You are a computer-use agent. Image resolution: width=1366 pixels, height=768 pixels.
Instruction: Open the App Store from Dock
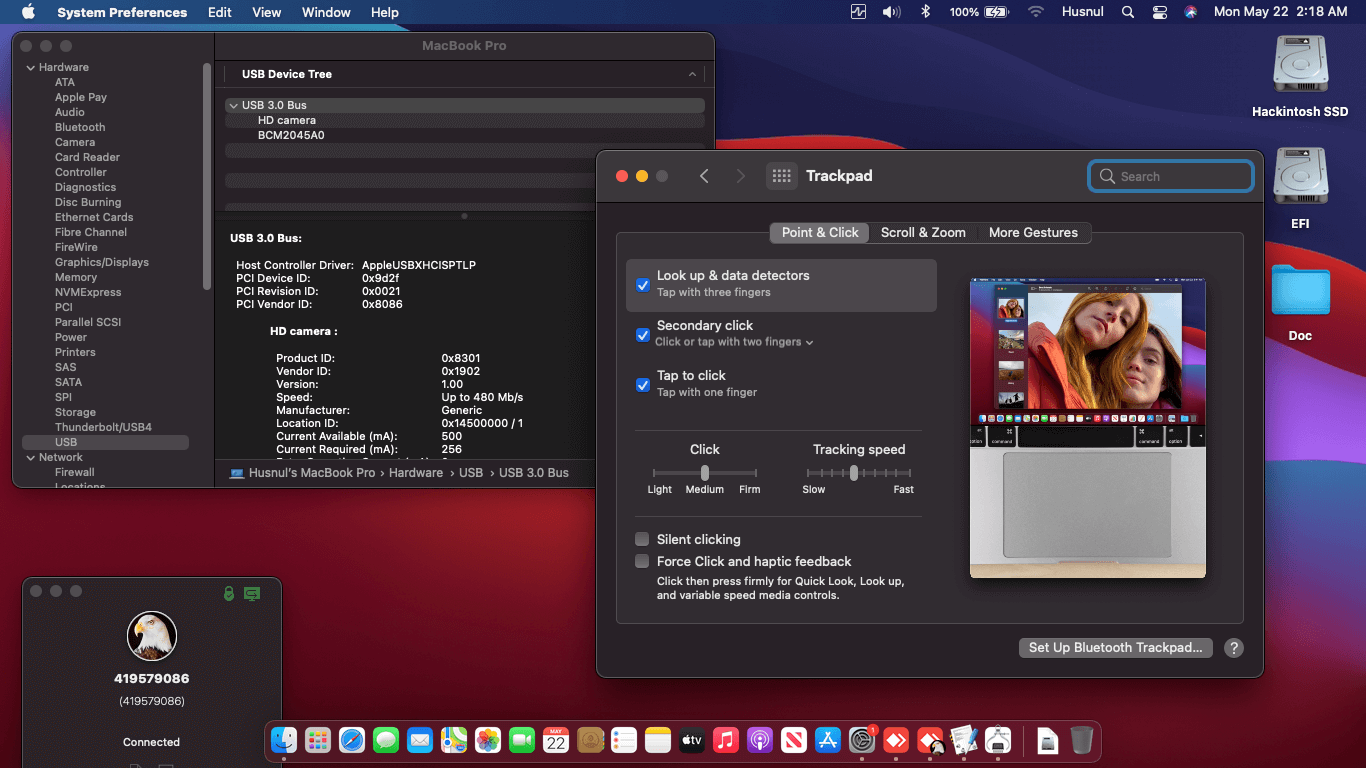click(828, 740)
